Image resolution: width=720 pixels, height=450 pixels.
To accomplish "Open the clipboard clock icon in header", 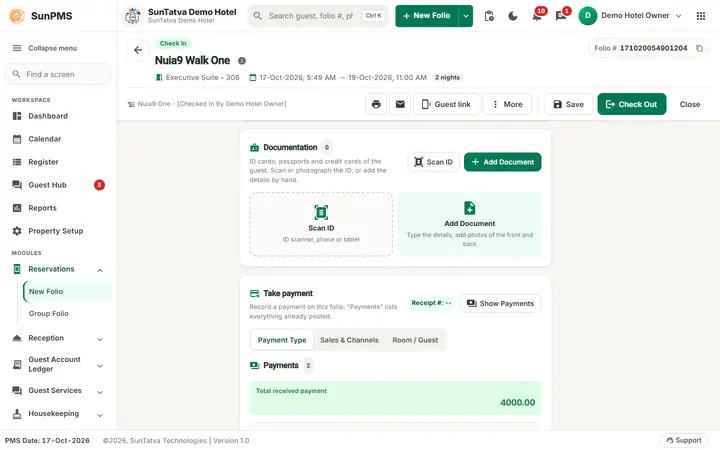I will [x=489, y=16].
